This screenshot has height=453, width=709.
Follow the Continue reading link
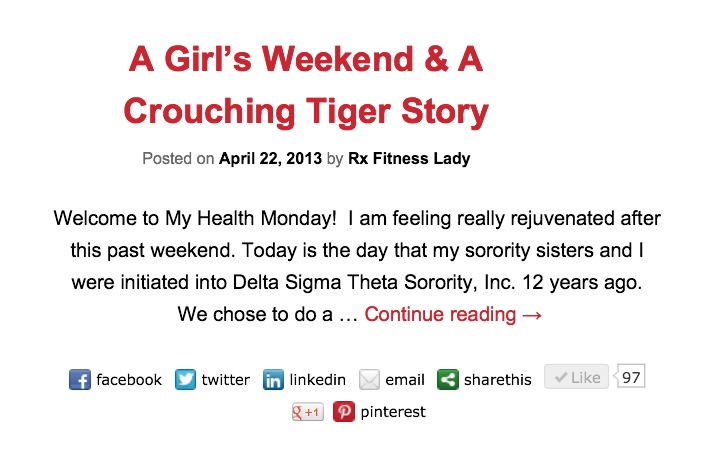pos(453,314)
